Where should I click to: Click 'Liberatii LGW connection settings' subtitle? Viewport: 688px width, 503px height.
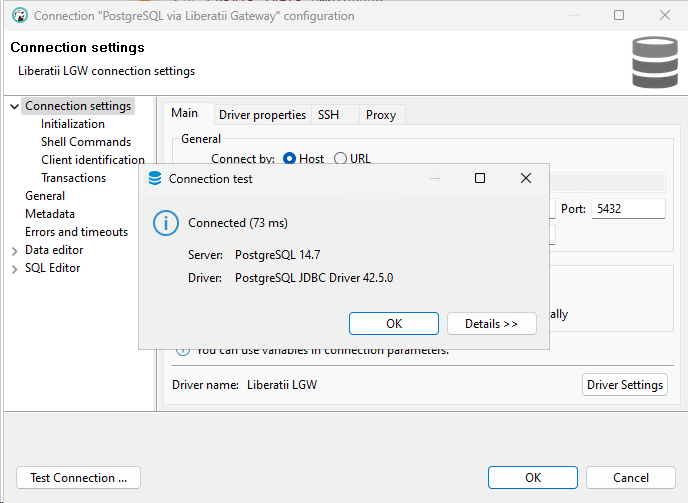pos(107,71)
